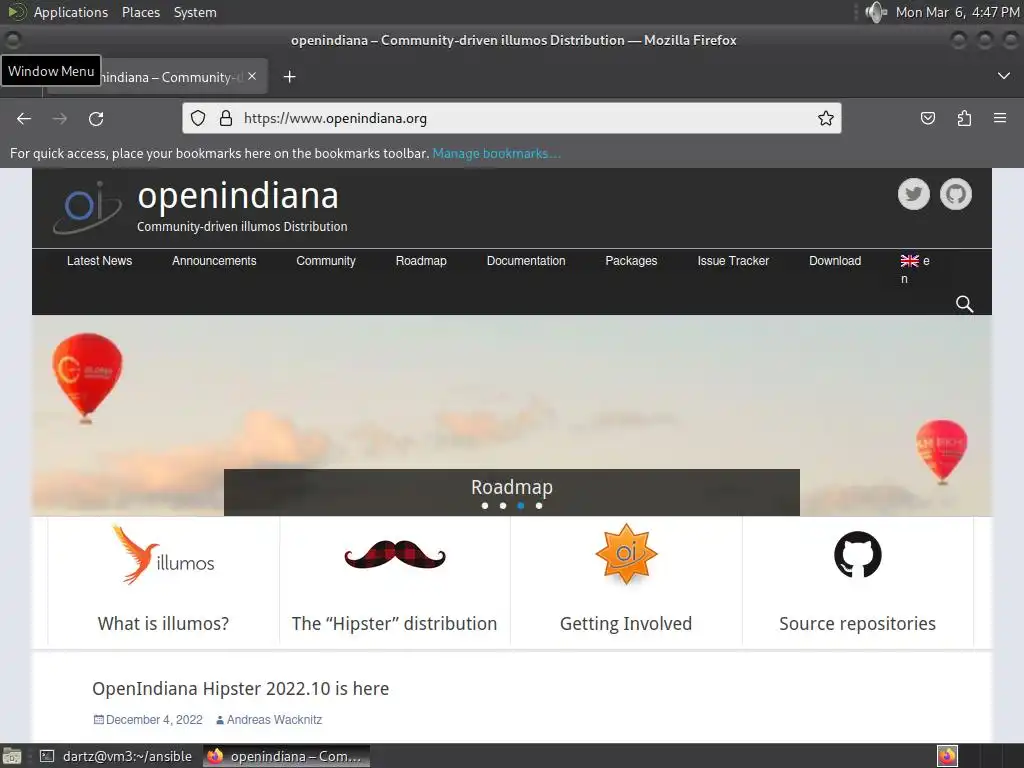Open the Roadmap navigation item
Image resolution: width=1024 pixels, height=768 pixels.
[x=421, y=261]
